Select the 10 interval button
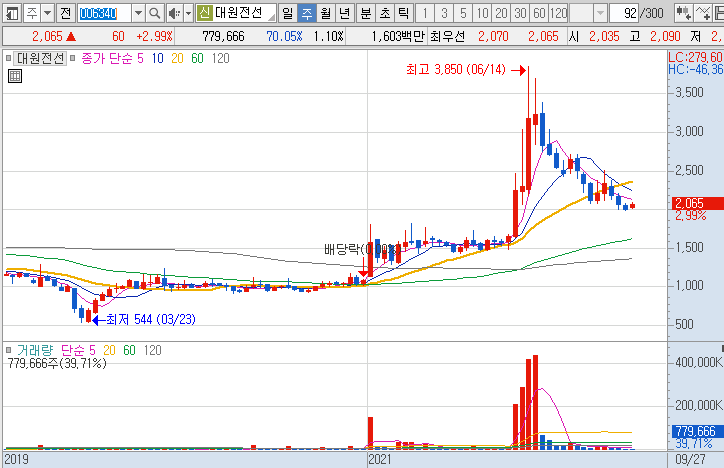This screenshot has height=468, width=724. pos(483,13)
